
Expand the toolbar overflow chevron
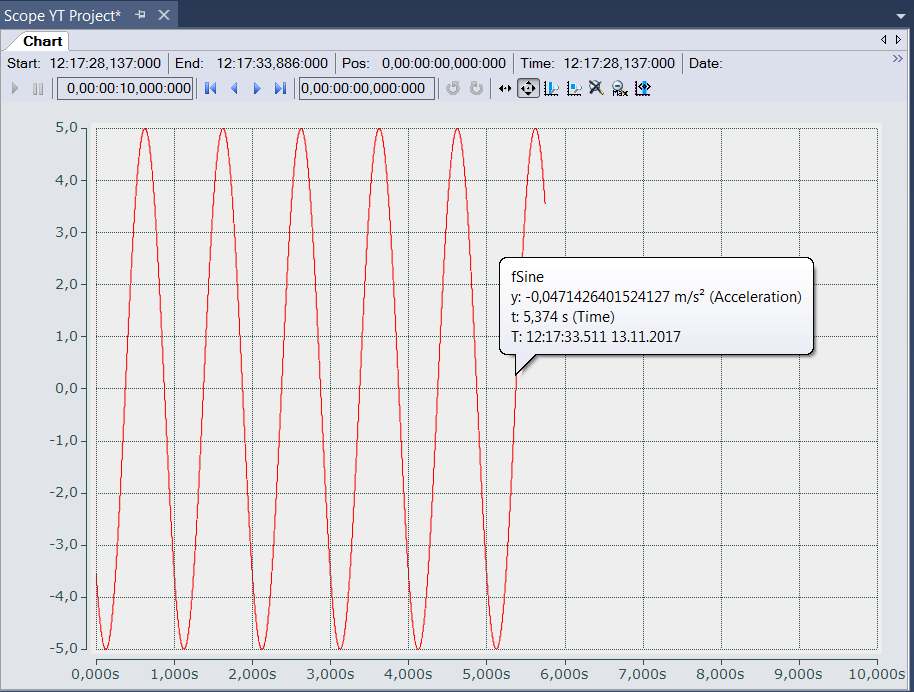[x=898, y=58]
